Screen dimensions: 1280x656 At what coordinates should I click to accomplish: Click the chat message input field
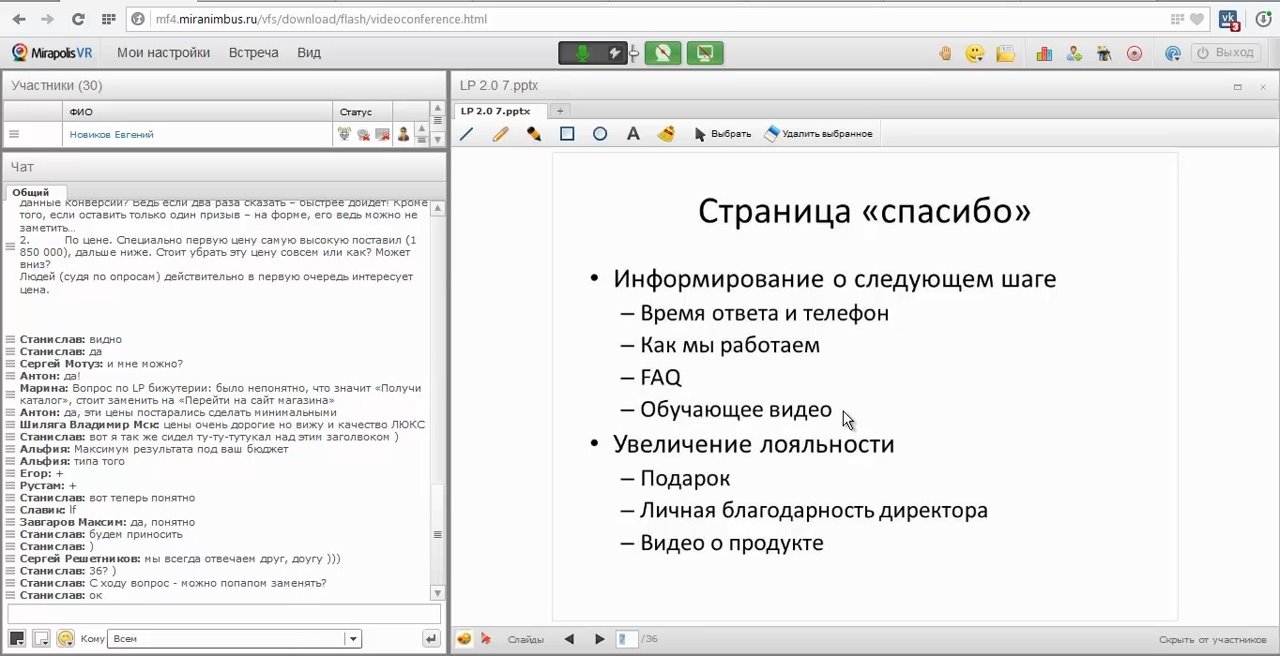click(224, 614)
